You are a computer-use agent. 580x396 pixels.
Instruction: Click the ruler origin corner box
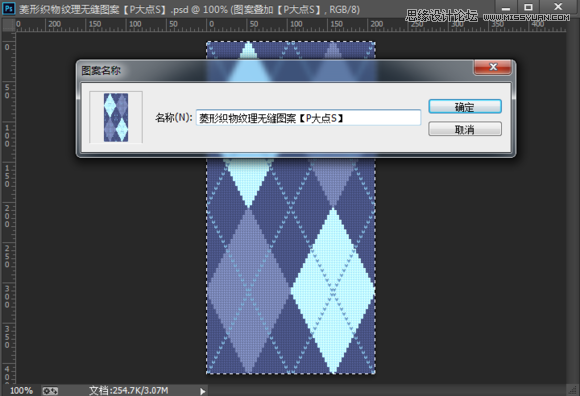point(8,25)
